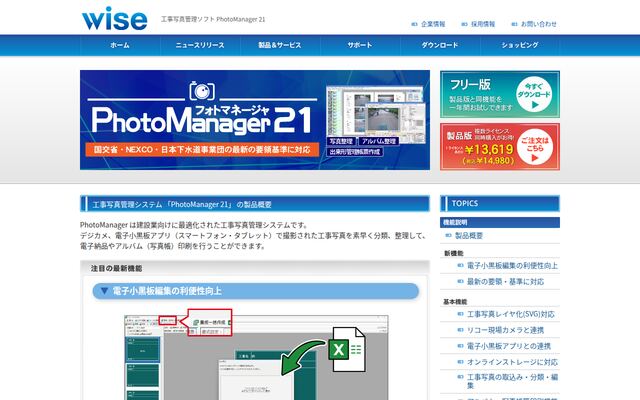This screenshot has height=400, width=640.
Task: Click the bullet icon beside オンラインストレージに対応
Action: click(460, 362)
